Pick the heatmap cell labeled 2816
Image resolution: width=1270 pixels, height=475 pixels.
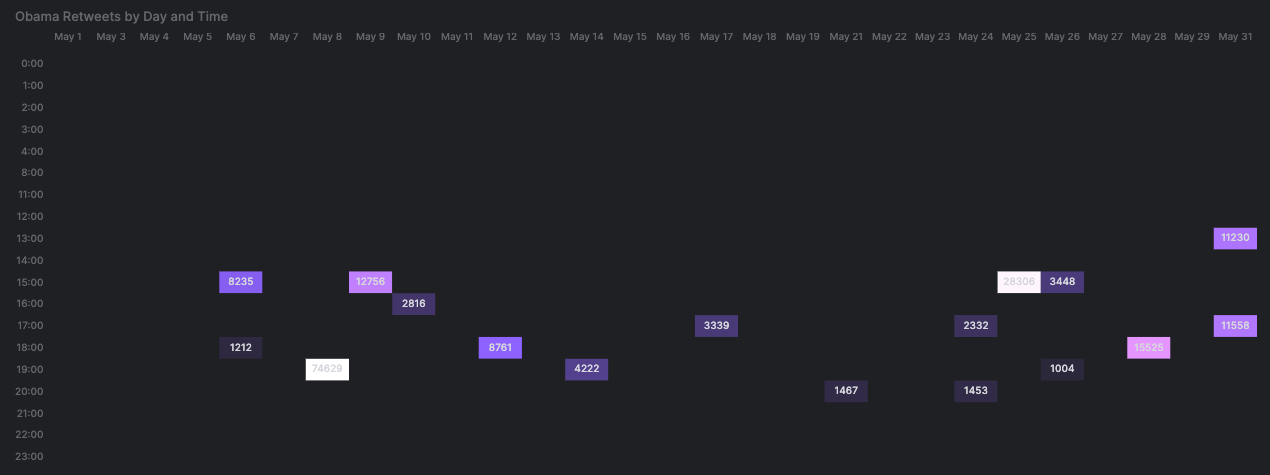click(413, 304)
